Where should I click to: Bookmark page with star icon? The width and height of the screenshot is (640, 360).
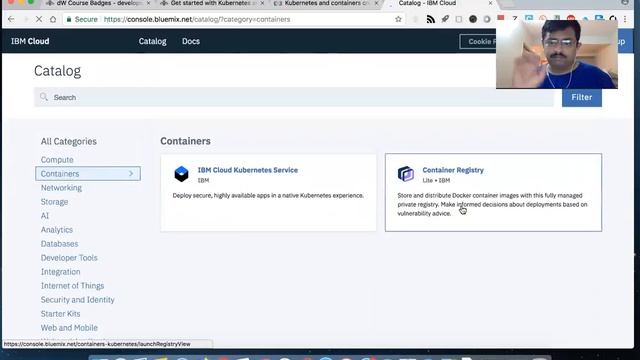398,19
